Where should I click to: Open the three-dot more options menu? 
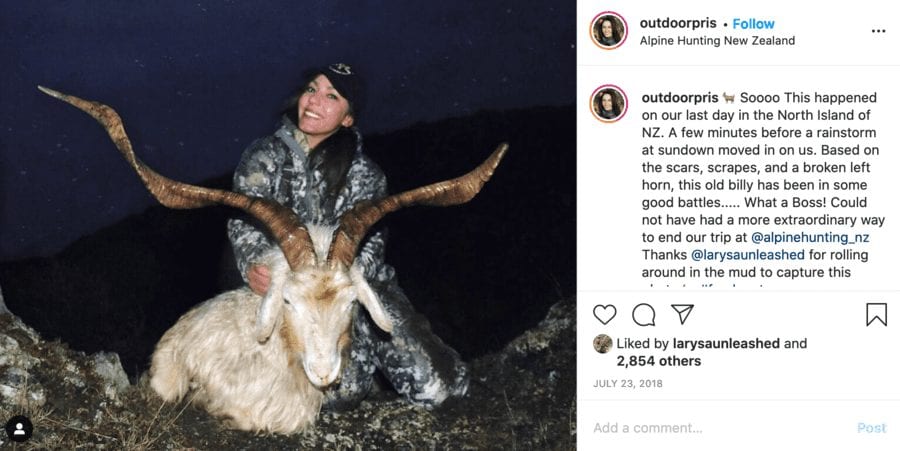878,31
